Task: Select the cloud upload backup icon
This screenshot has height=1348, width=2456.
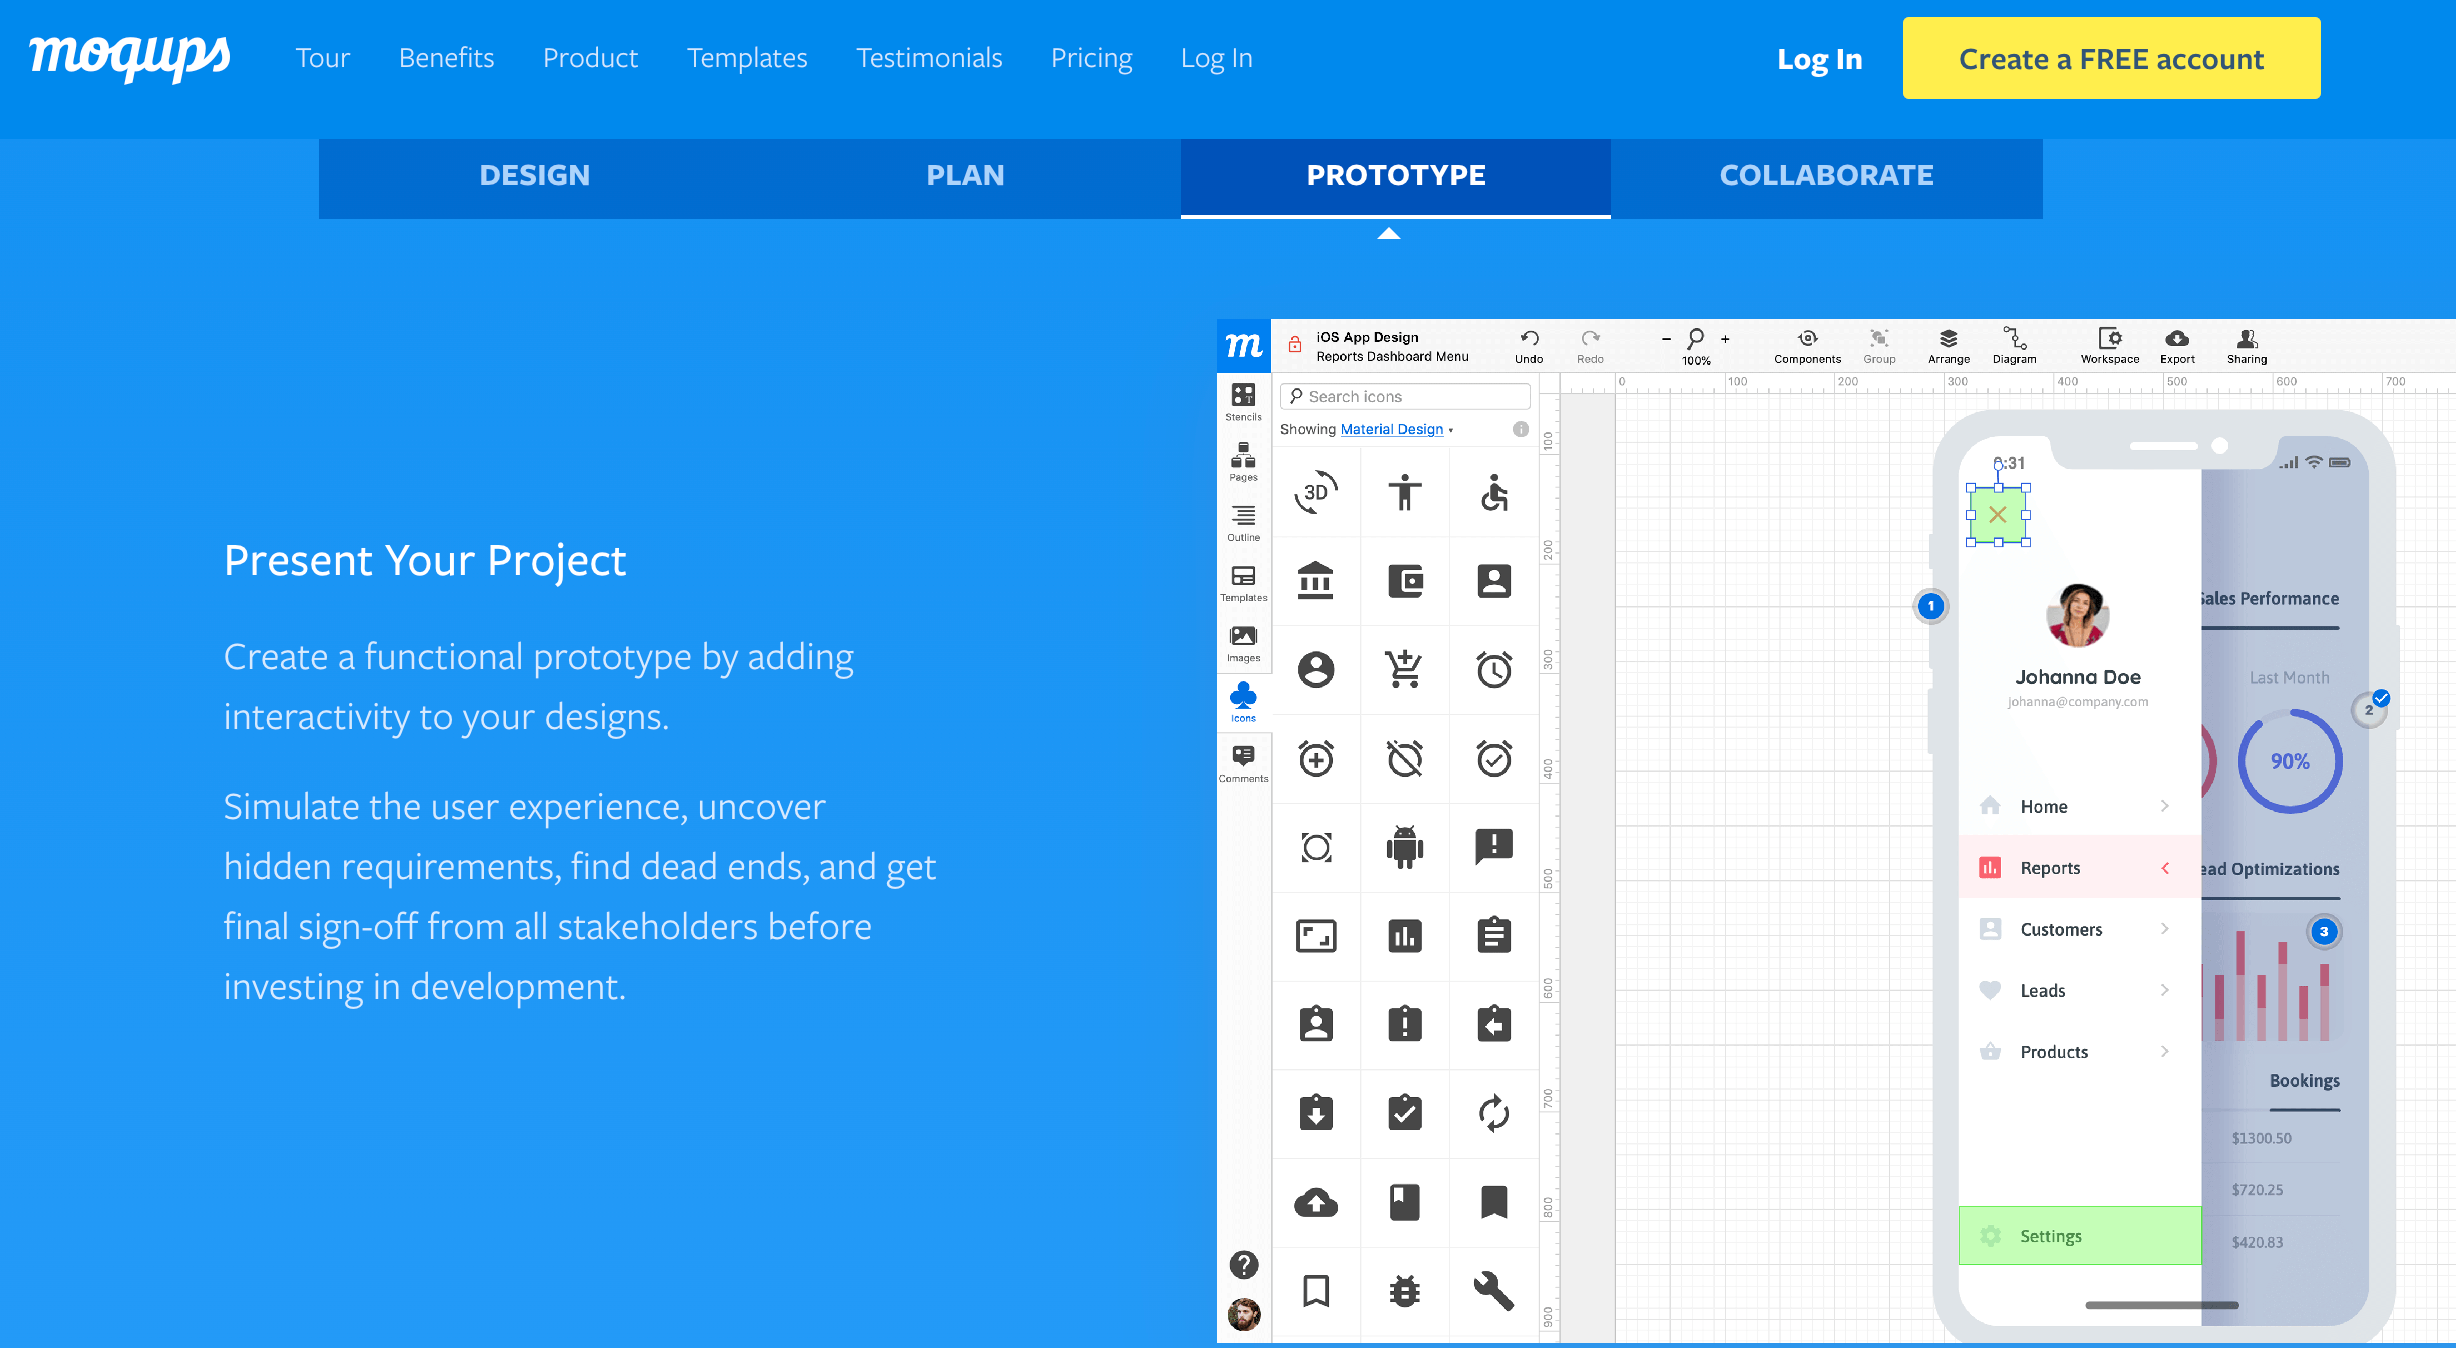Action: [x=1316, y=1203]
